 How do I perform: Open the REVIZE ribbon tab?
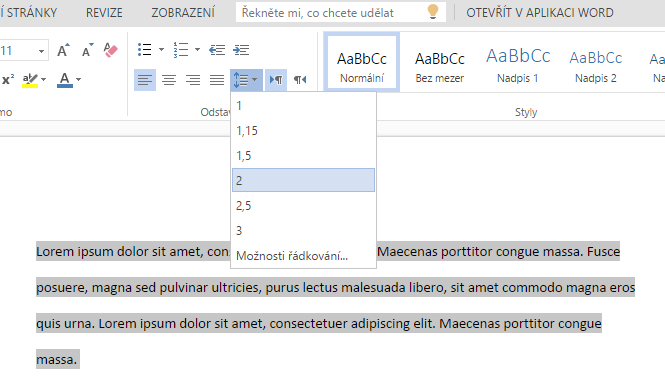coord(104,13)
